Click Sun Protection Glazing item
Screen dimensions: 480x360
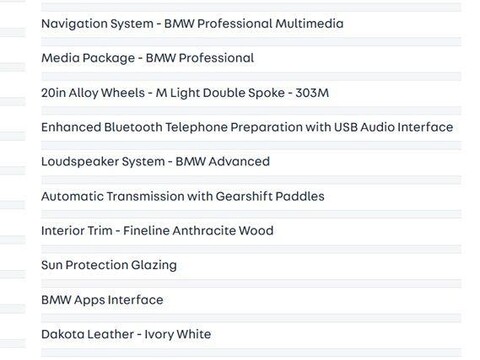tap(109, 266)
